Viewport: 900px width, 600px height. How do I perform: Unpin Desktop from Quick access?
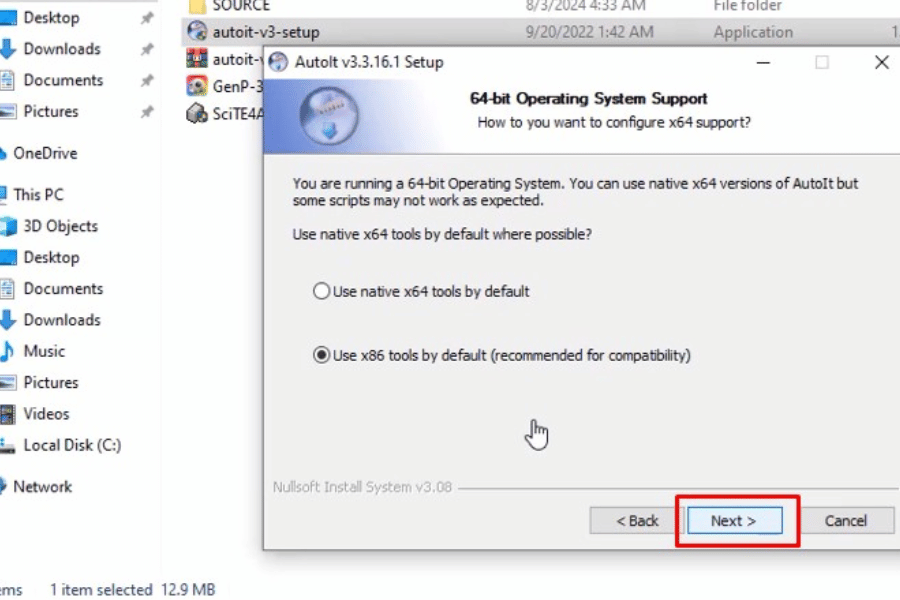pos(147,18)
